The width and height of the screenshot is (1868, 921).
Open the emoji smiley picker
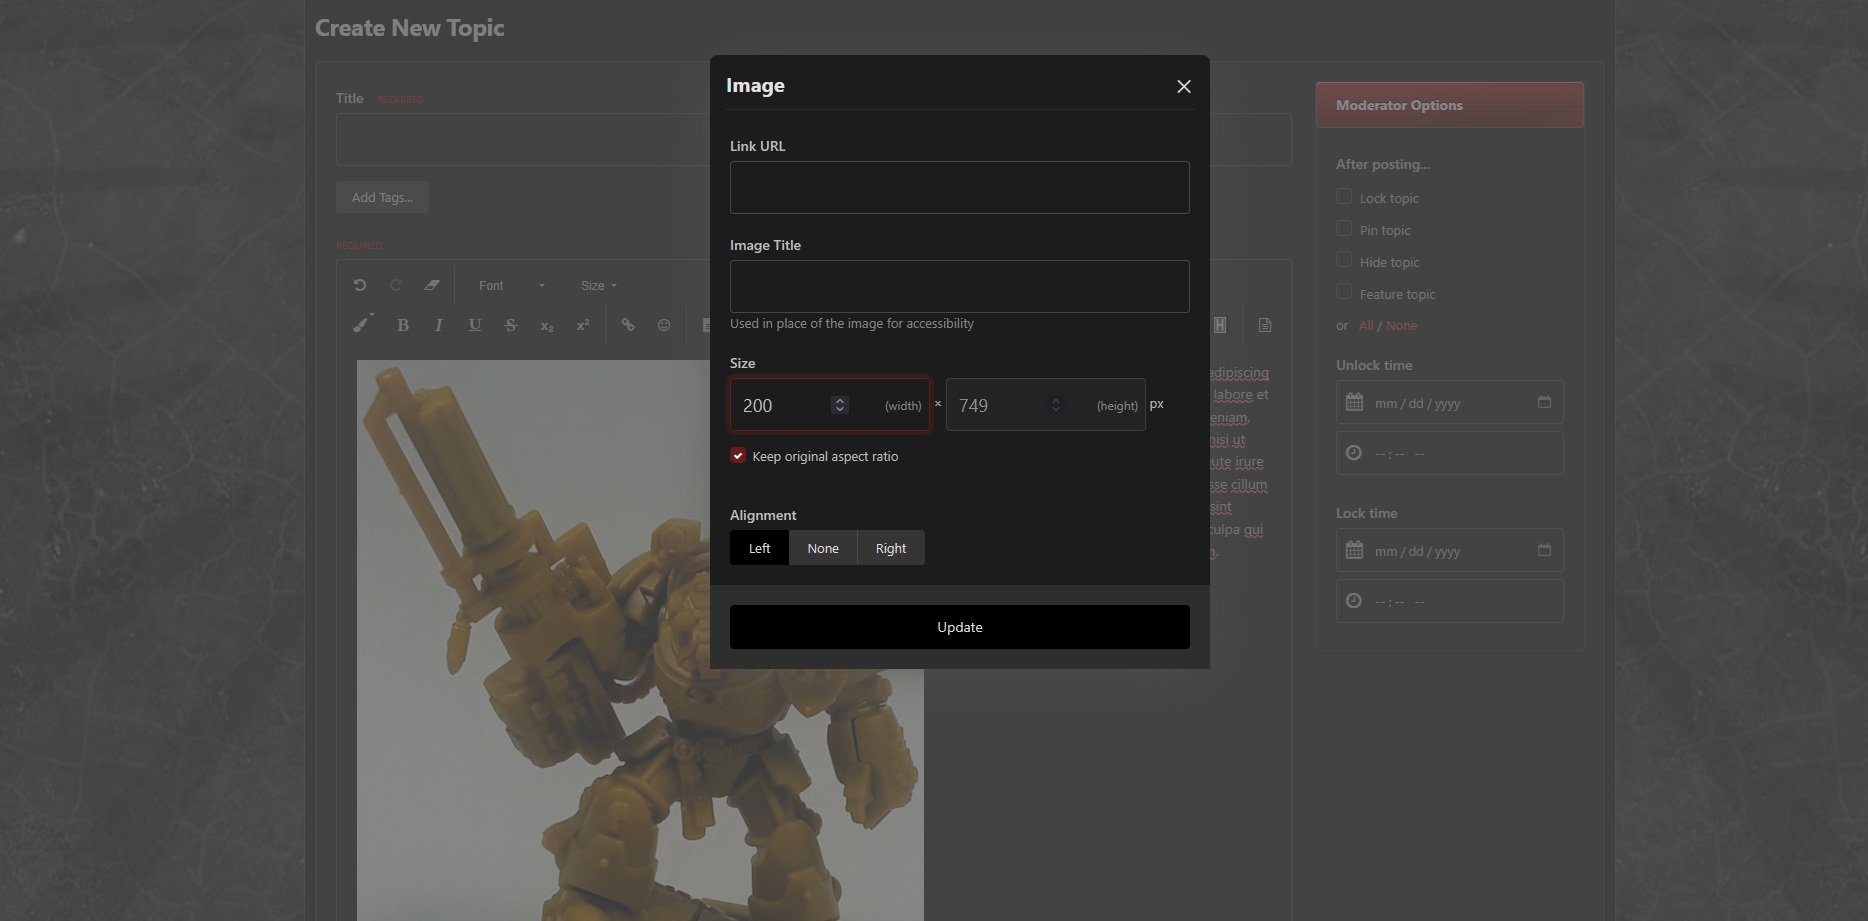coord(664,325)
